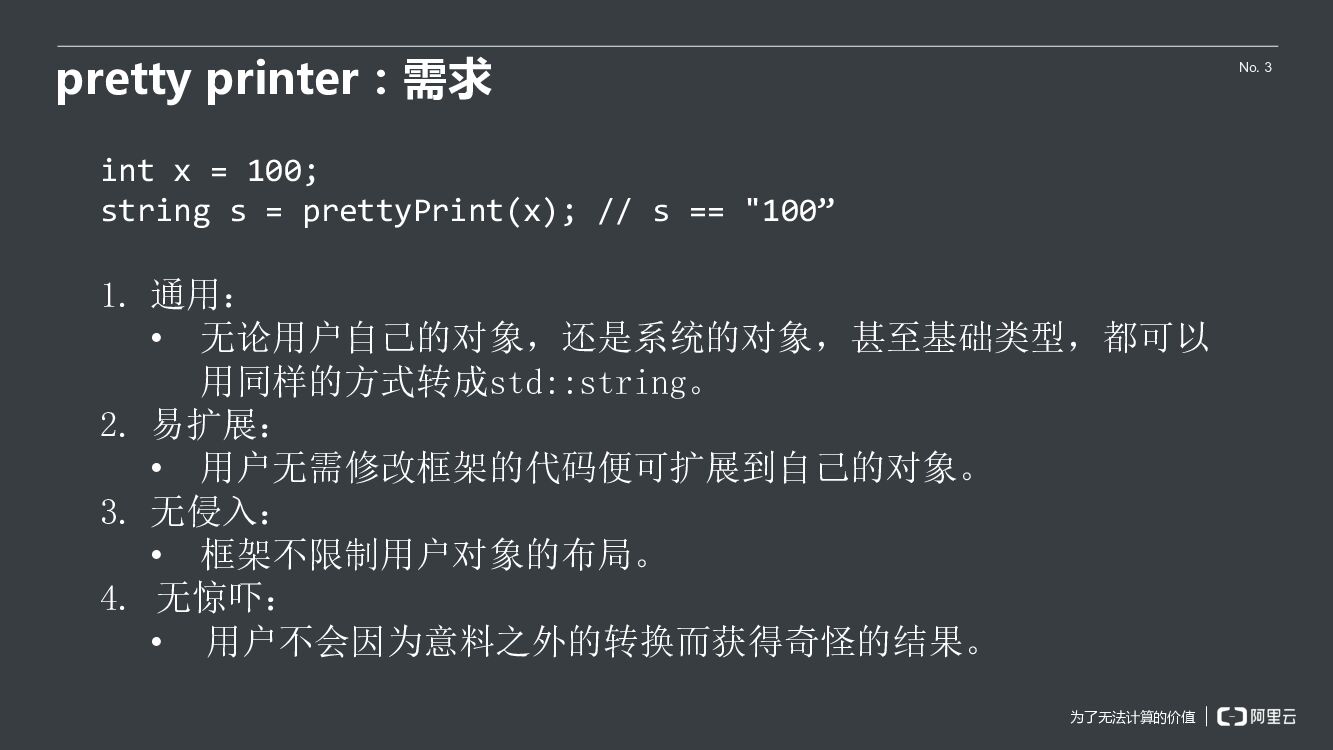
Task: Click the bullet line "用户无需修改框架的代码…"
Action: [x=588, y=468]
